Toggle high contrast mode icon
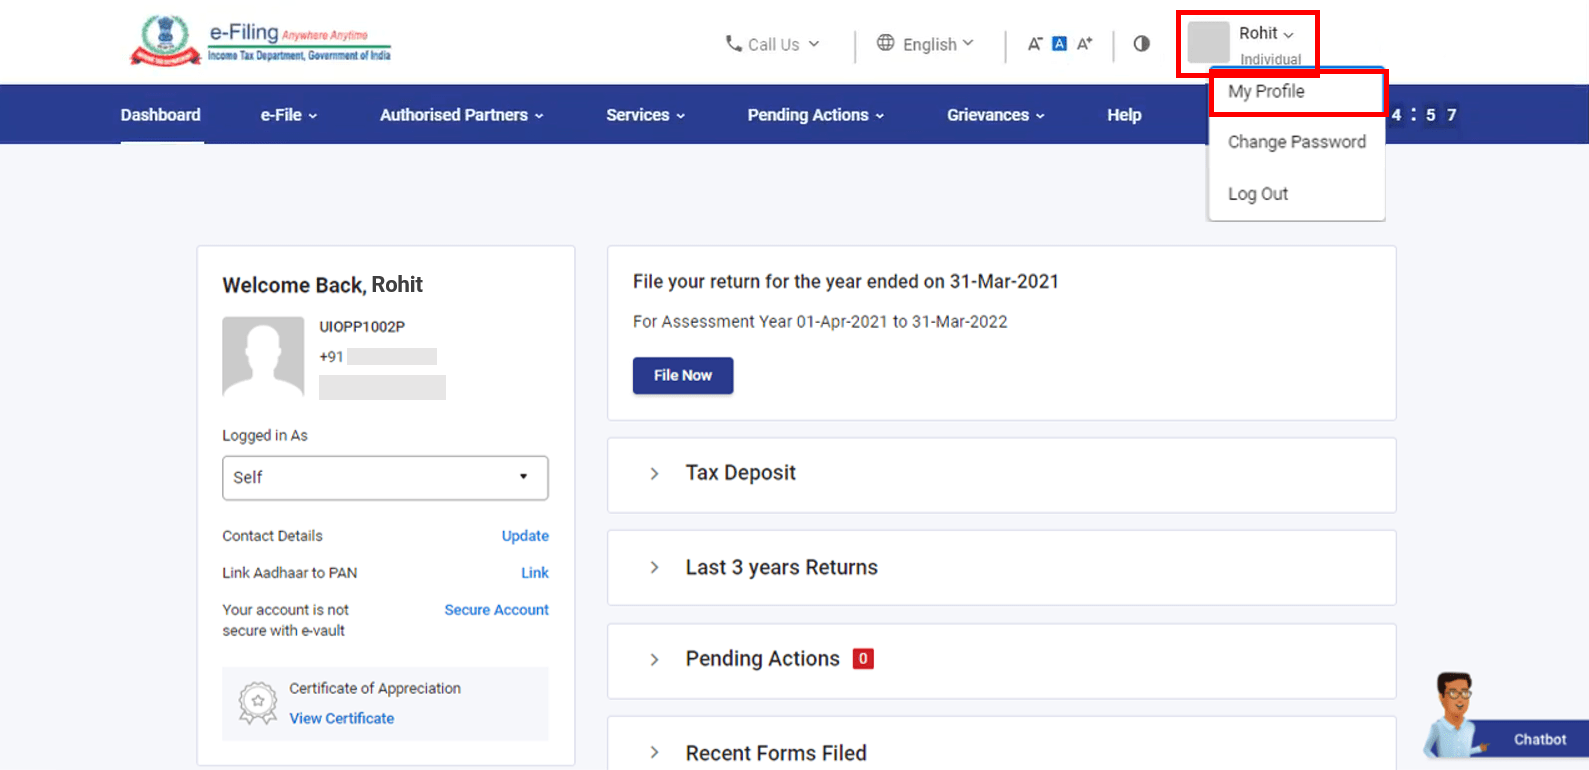Screen dimensions: 1589x770 (1141, 44)
